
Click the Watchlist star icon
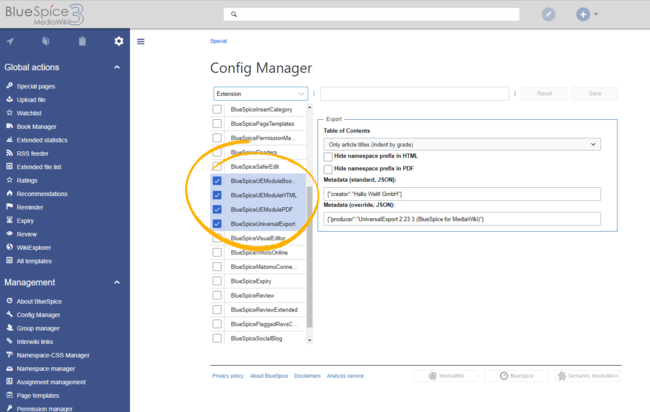click(10, 113)
